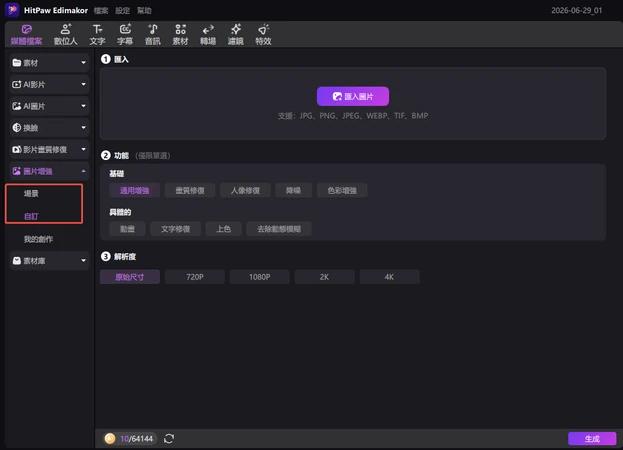The image size is (623, 450).
Task: Click the 基礎 basic category label
Action: (117, 174)
